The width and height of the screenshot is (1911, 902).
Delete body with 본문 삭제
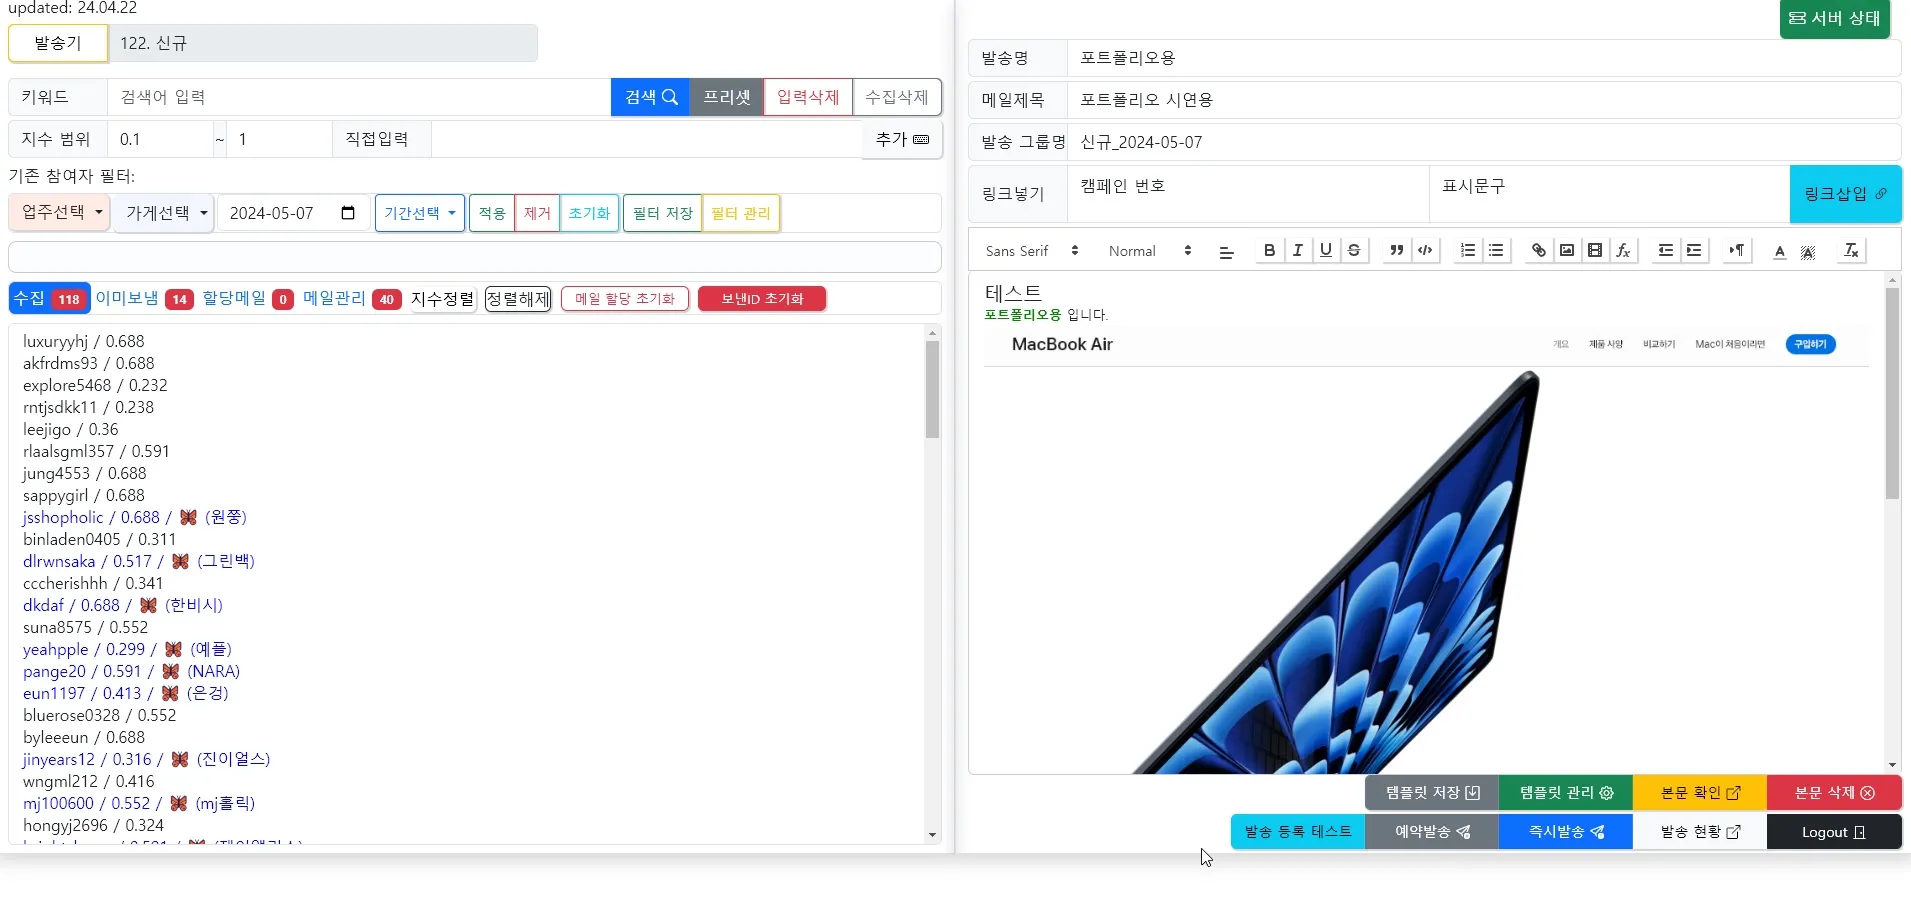click(x=1834, y=793)
